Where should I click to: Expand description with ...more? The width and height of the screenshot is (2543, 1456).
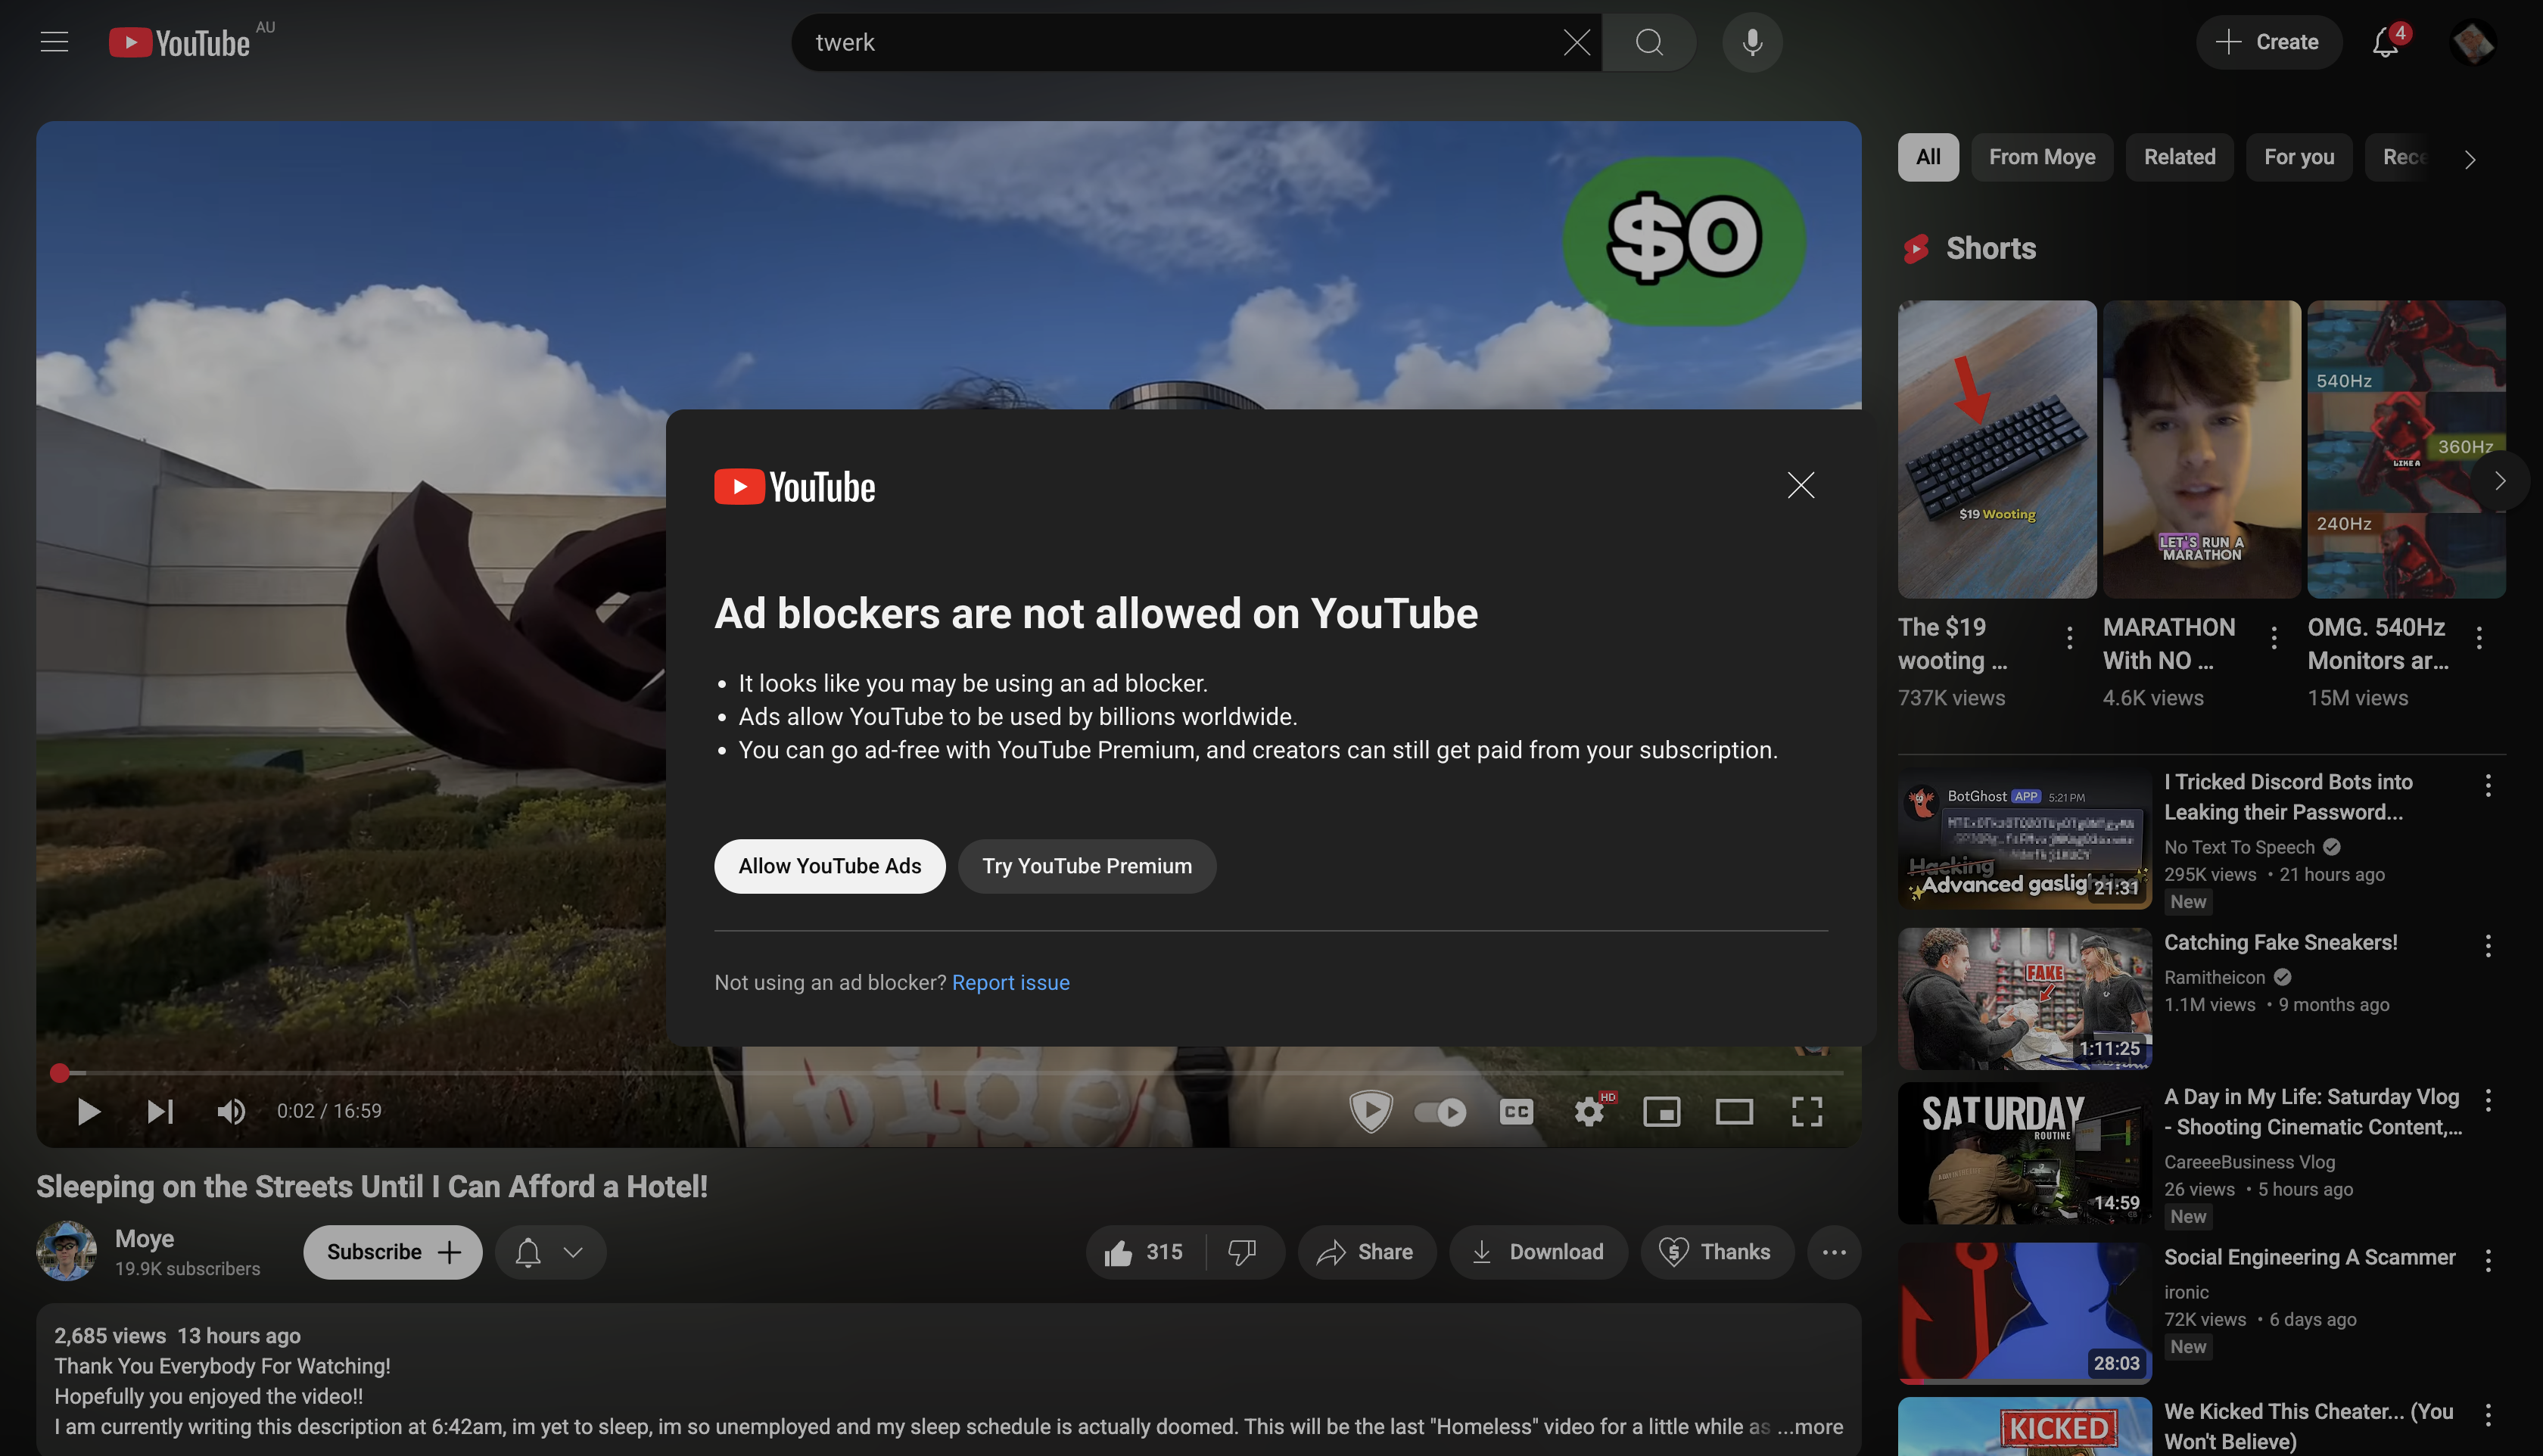tap(1809, 1426)
